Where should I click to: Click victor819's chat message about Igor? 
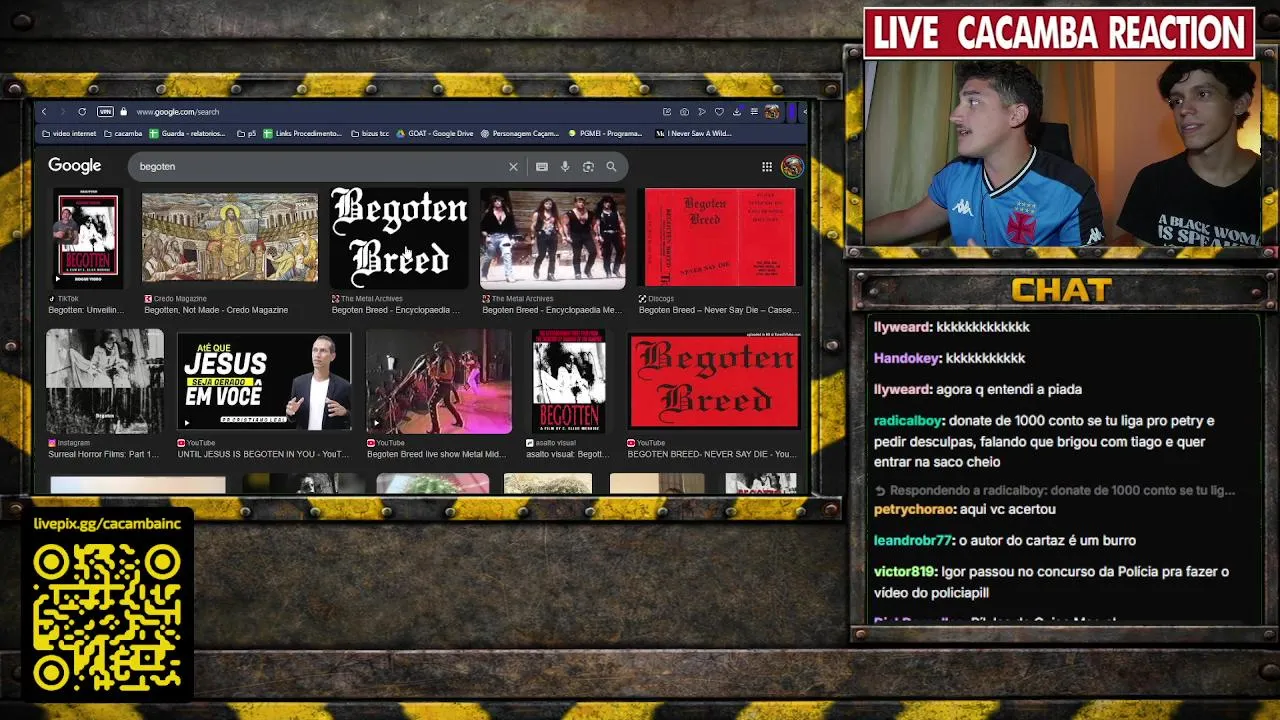click(1051, 582)
